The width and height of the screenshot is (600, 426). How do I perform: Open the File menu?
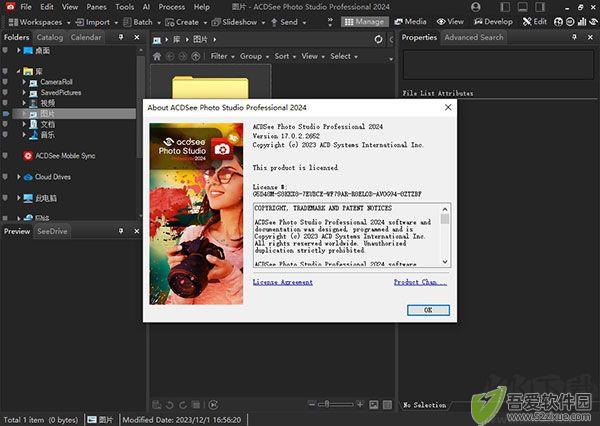[26, 7]
